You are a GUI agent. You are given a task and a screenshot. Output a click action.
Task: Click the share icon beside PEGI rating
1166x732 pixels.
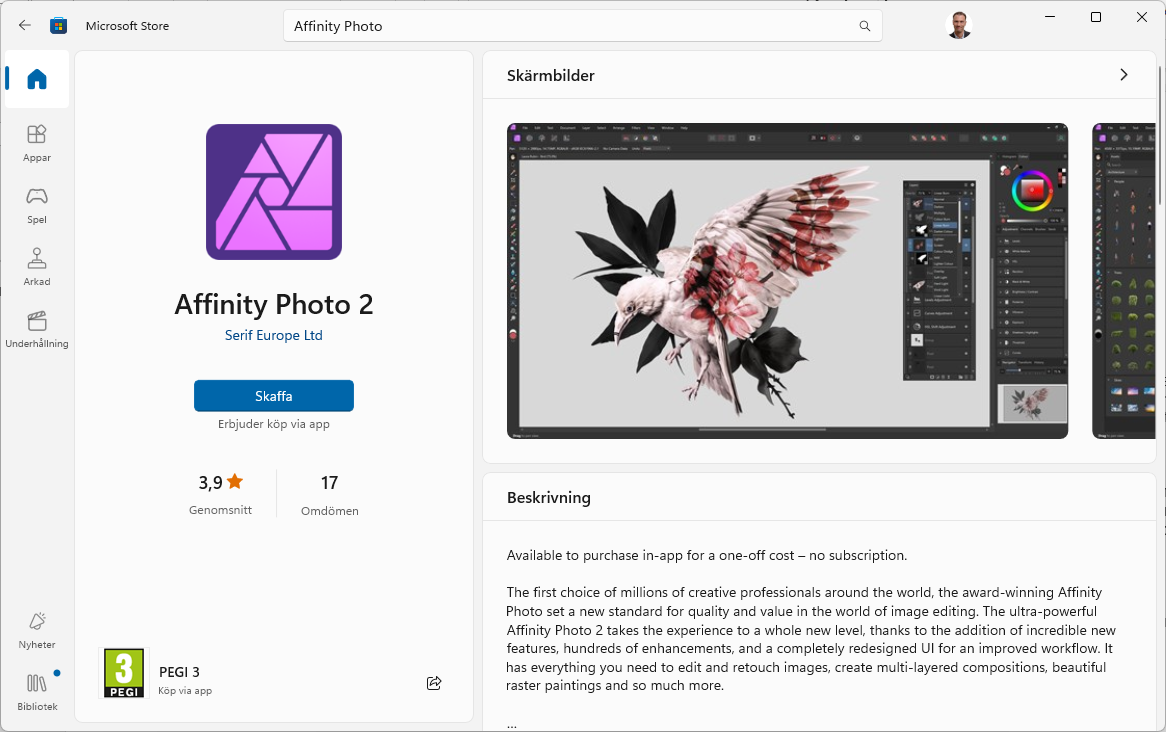[x=434, y=683]
